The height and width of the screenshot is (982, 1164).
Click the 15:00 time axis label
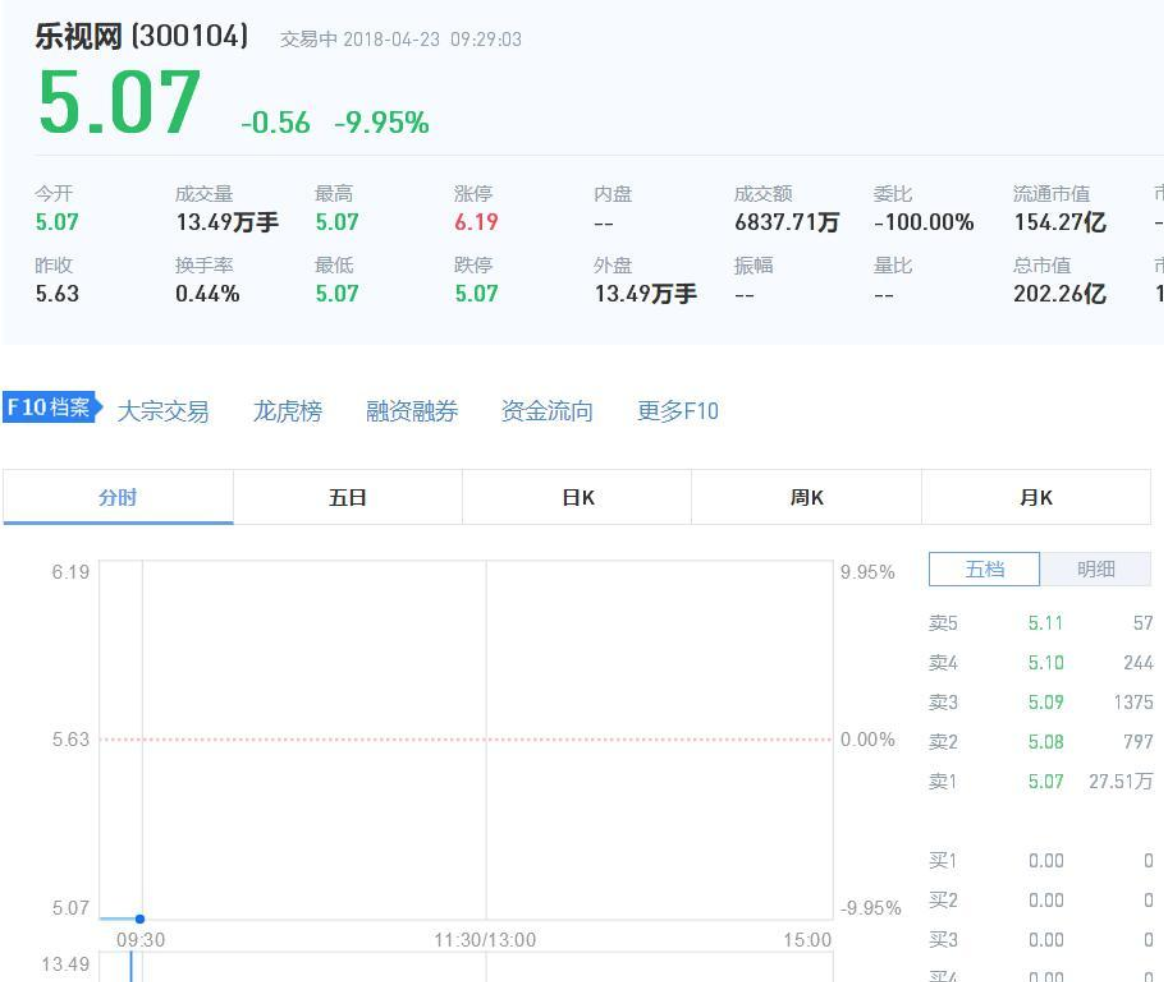[x=807, y=940]
